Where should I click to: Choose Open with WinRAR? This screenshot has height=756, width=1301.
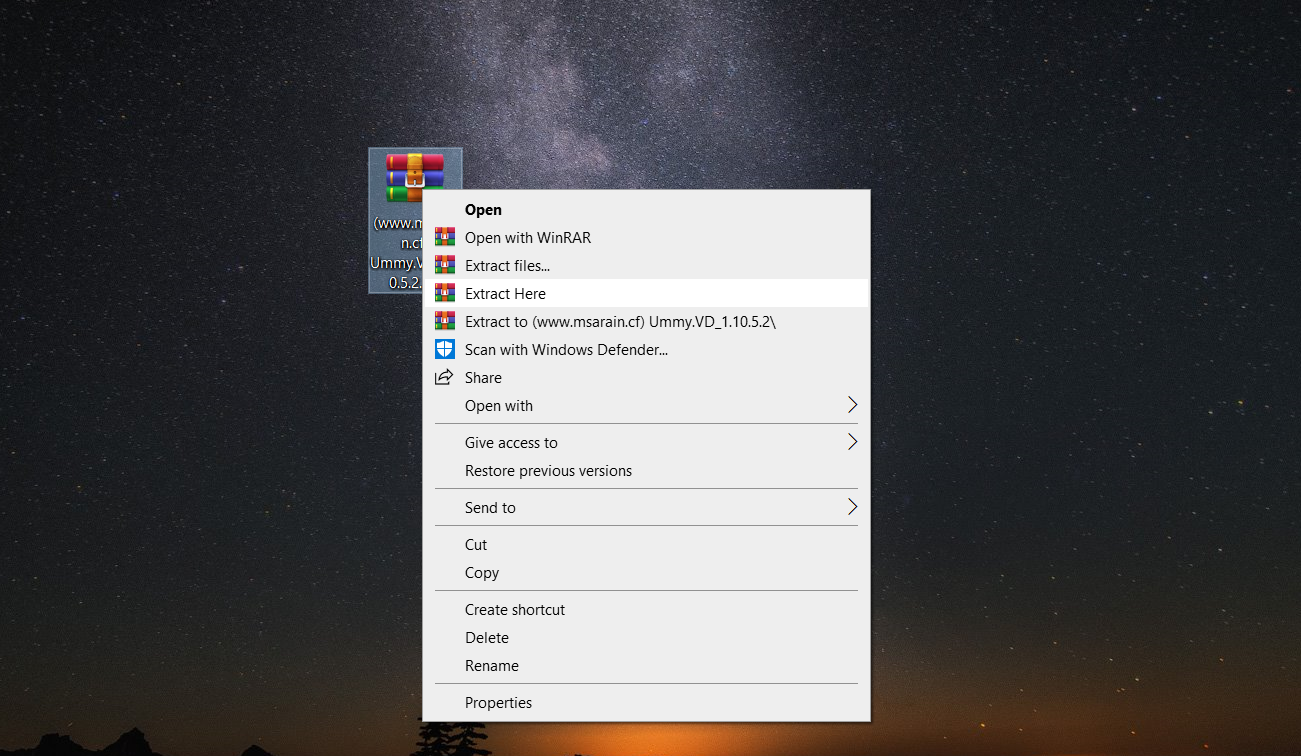pos(647,238)
